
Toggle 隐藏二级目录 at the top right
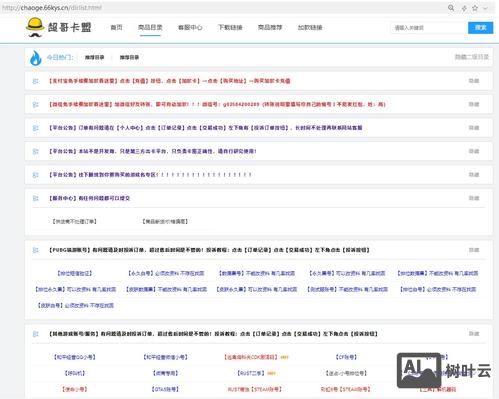472,57
